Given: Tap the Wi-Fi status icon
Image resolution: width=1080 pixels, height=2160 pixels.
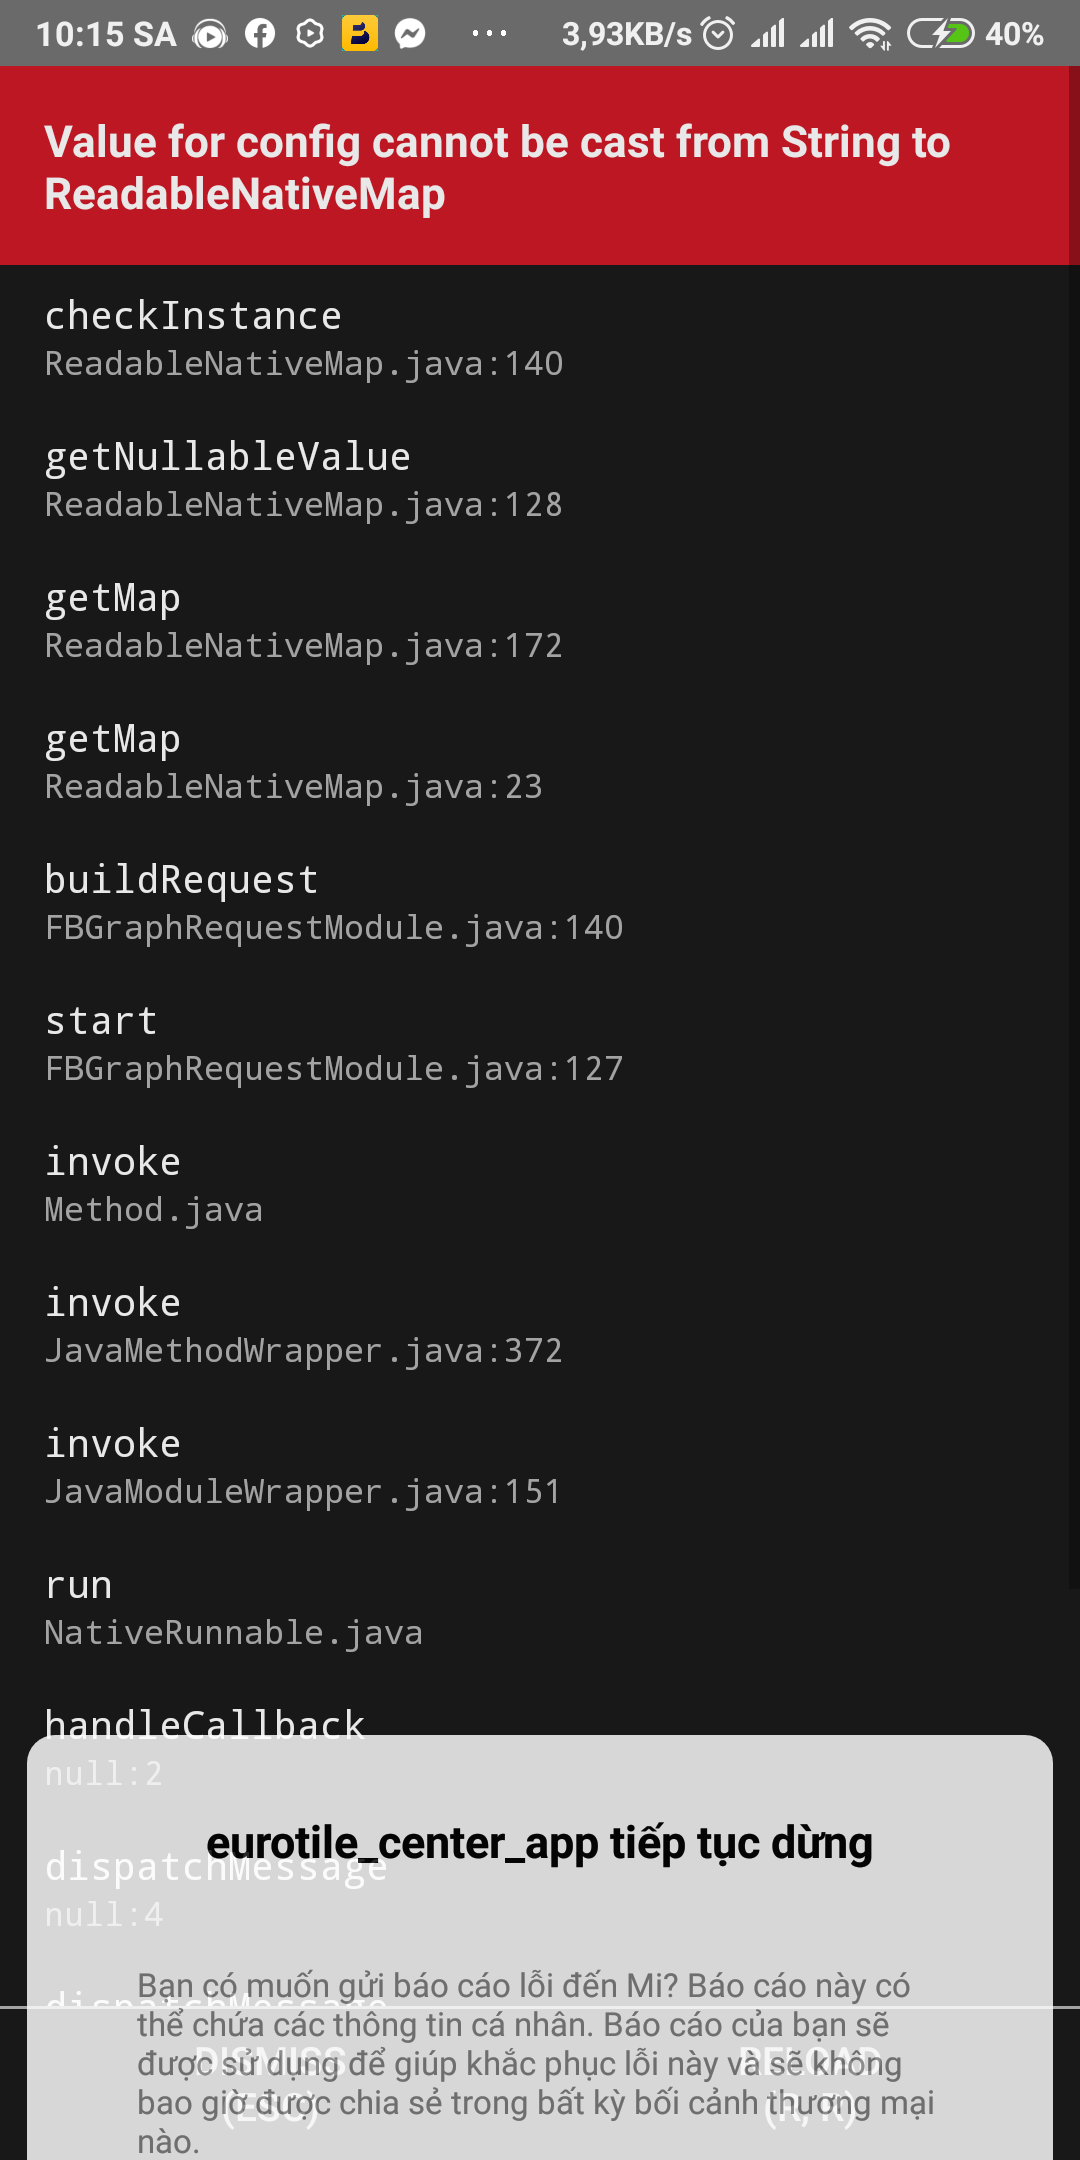Looking at the screenshot, I should click(x=870, y=34).
